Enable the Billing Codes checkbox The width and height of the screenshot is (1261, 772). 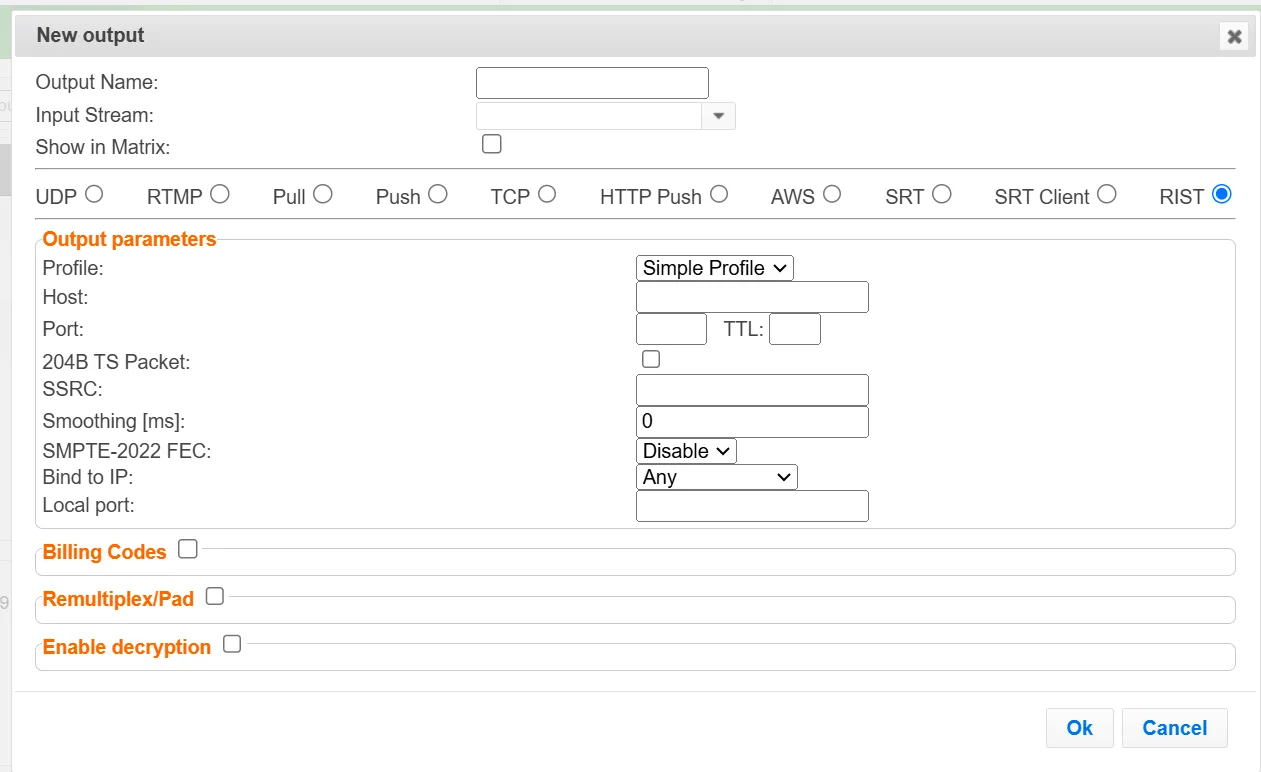188,548
